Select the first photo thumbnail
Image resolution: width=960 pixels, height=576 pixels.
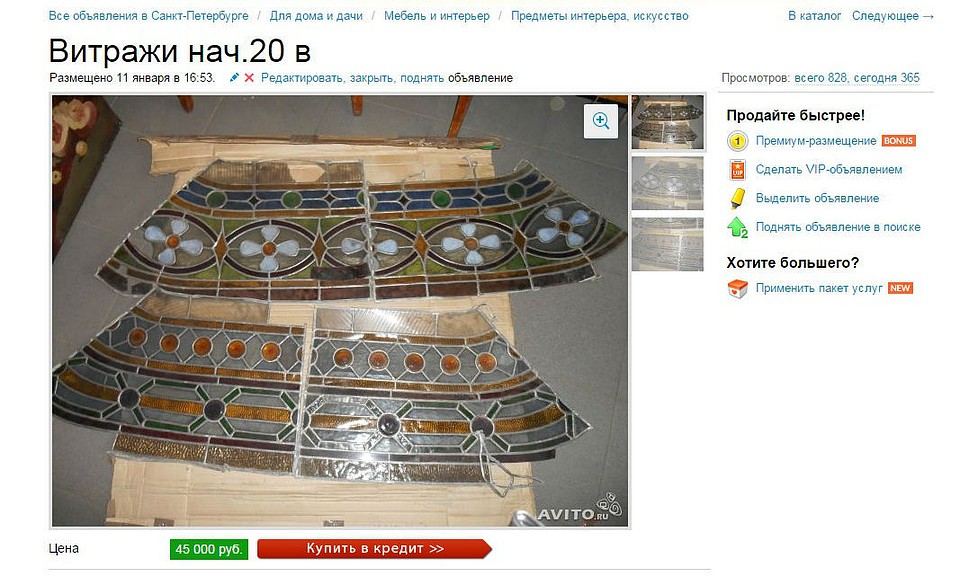coord(667,122)
